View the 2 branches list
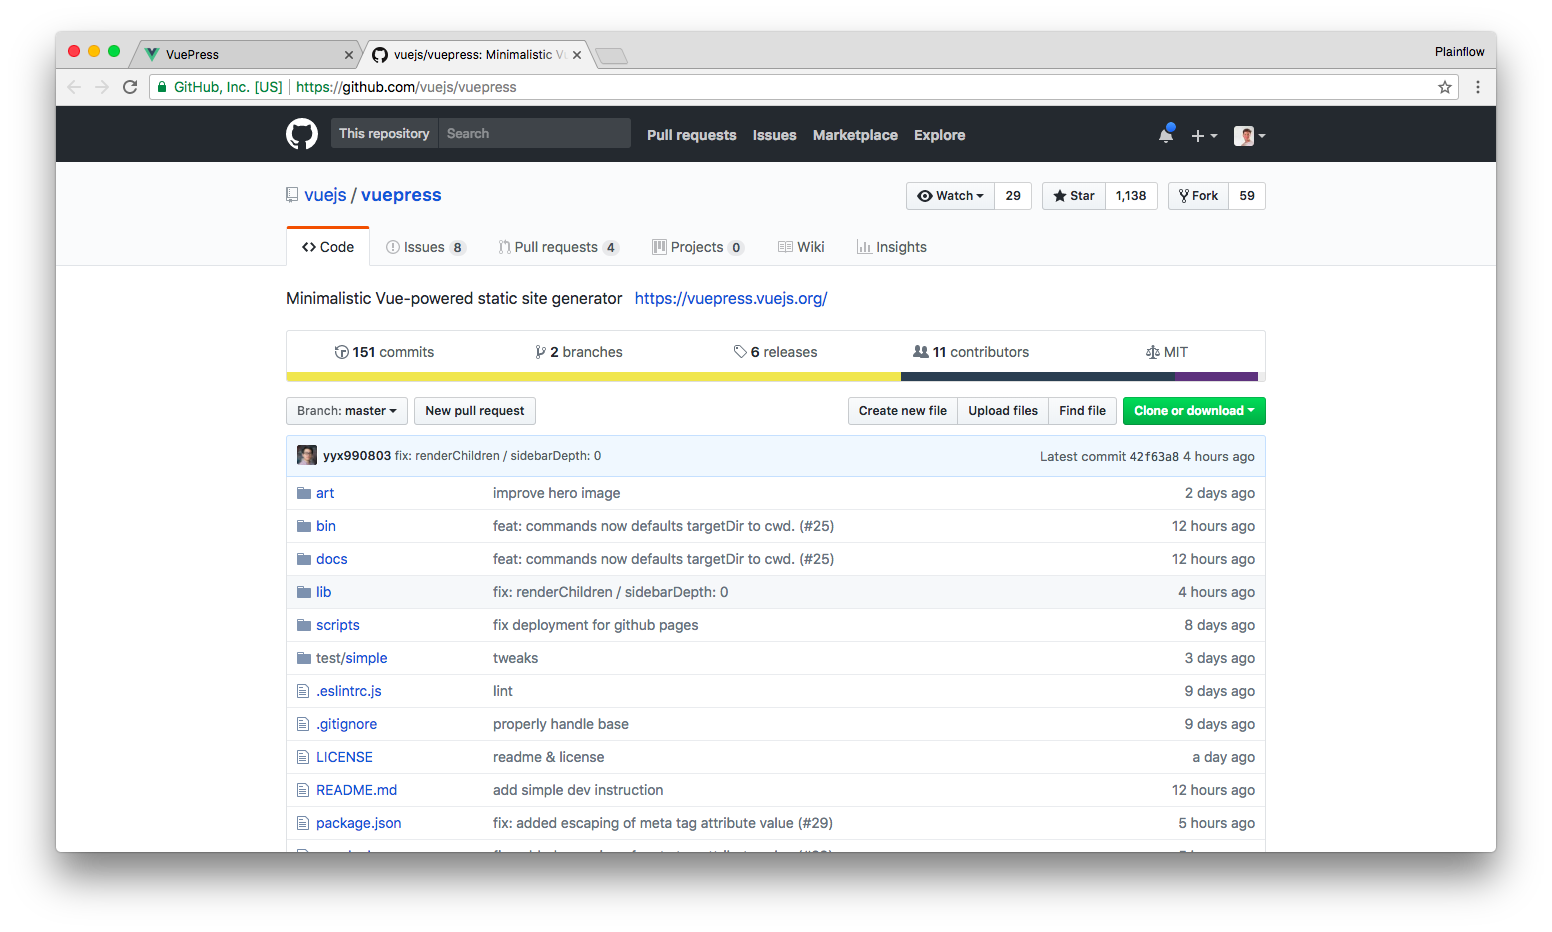Viewport: 1552px width, 932px height. click(x=579, y=352)
